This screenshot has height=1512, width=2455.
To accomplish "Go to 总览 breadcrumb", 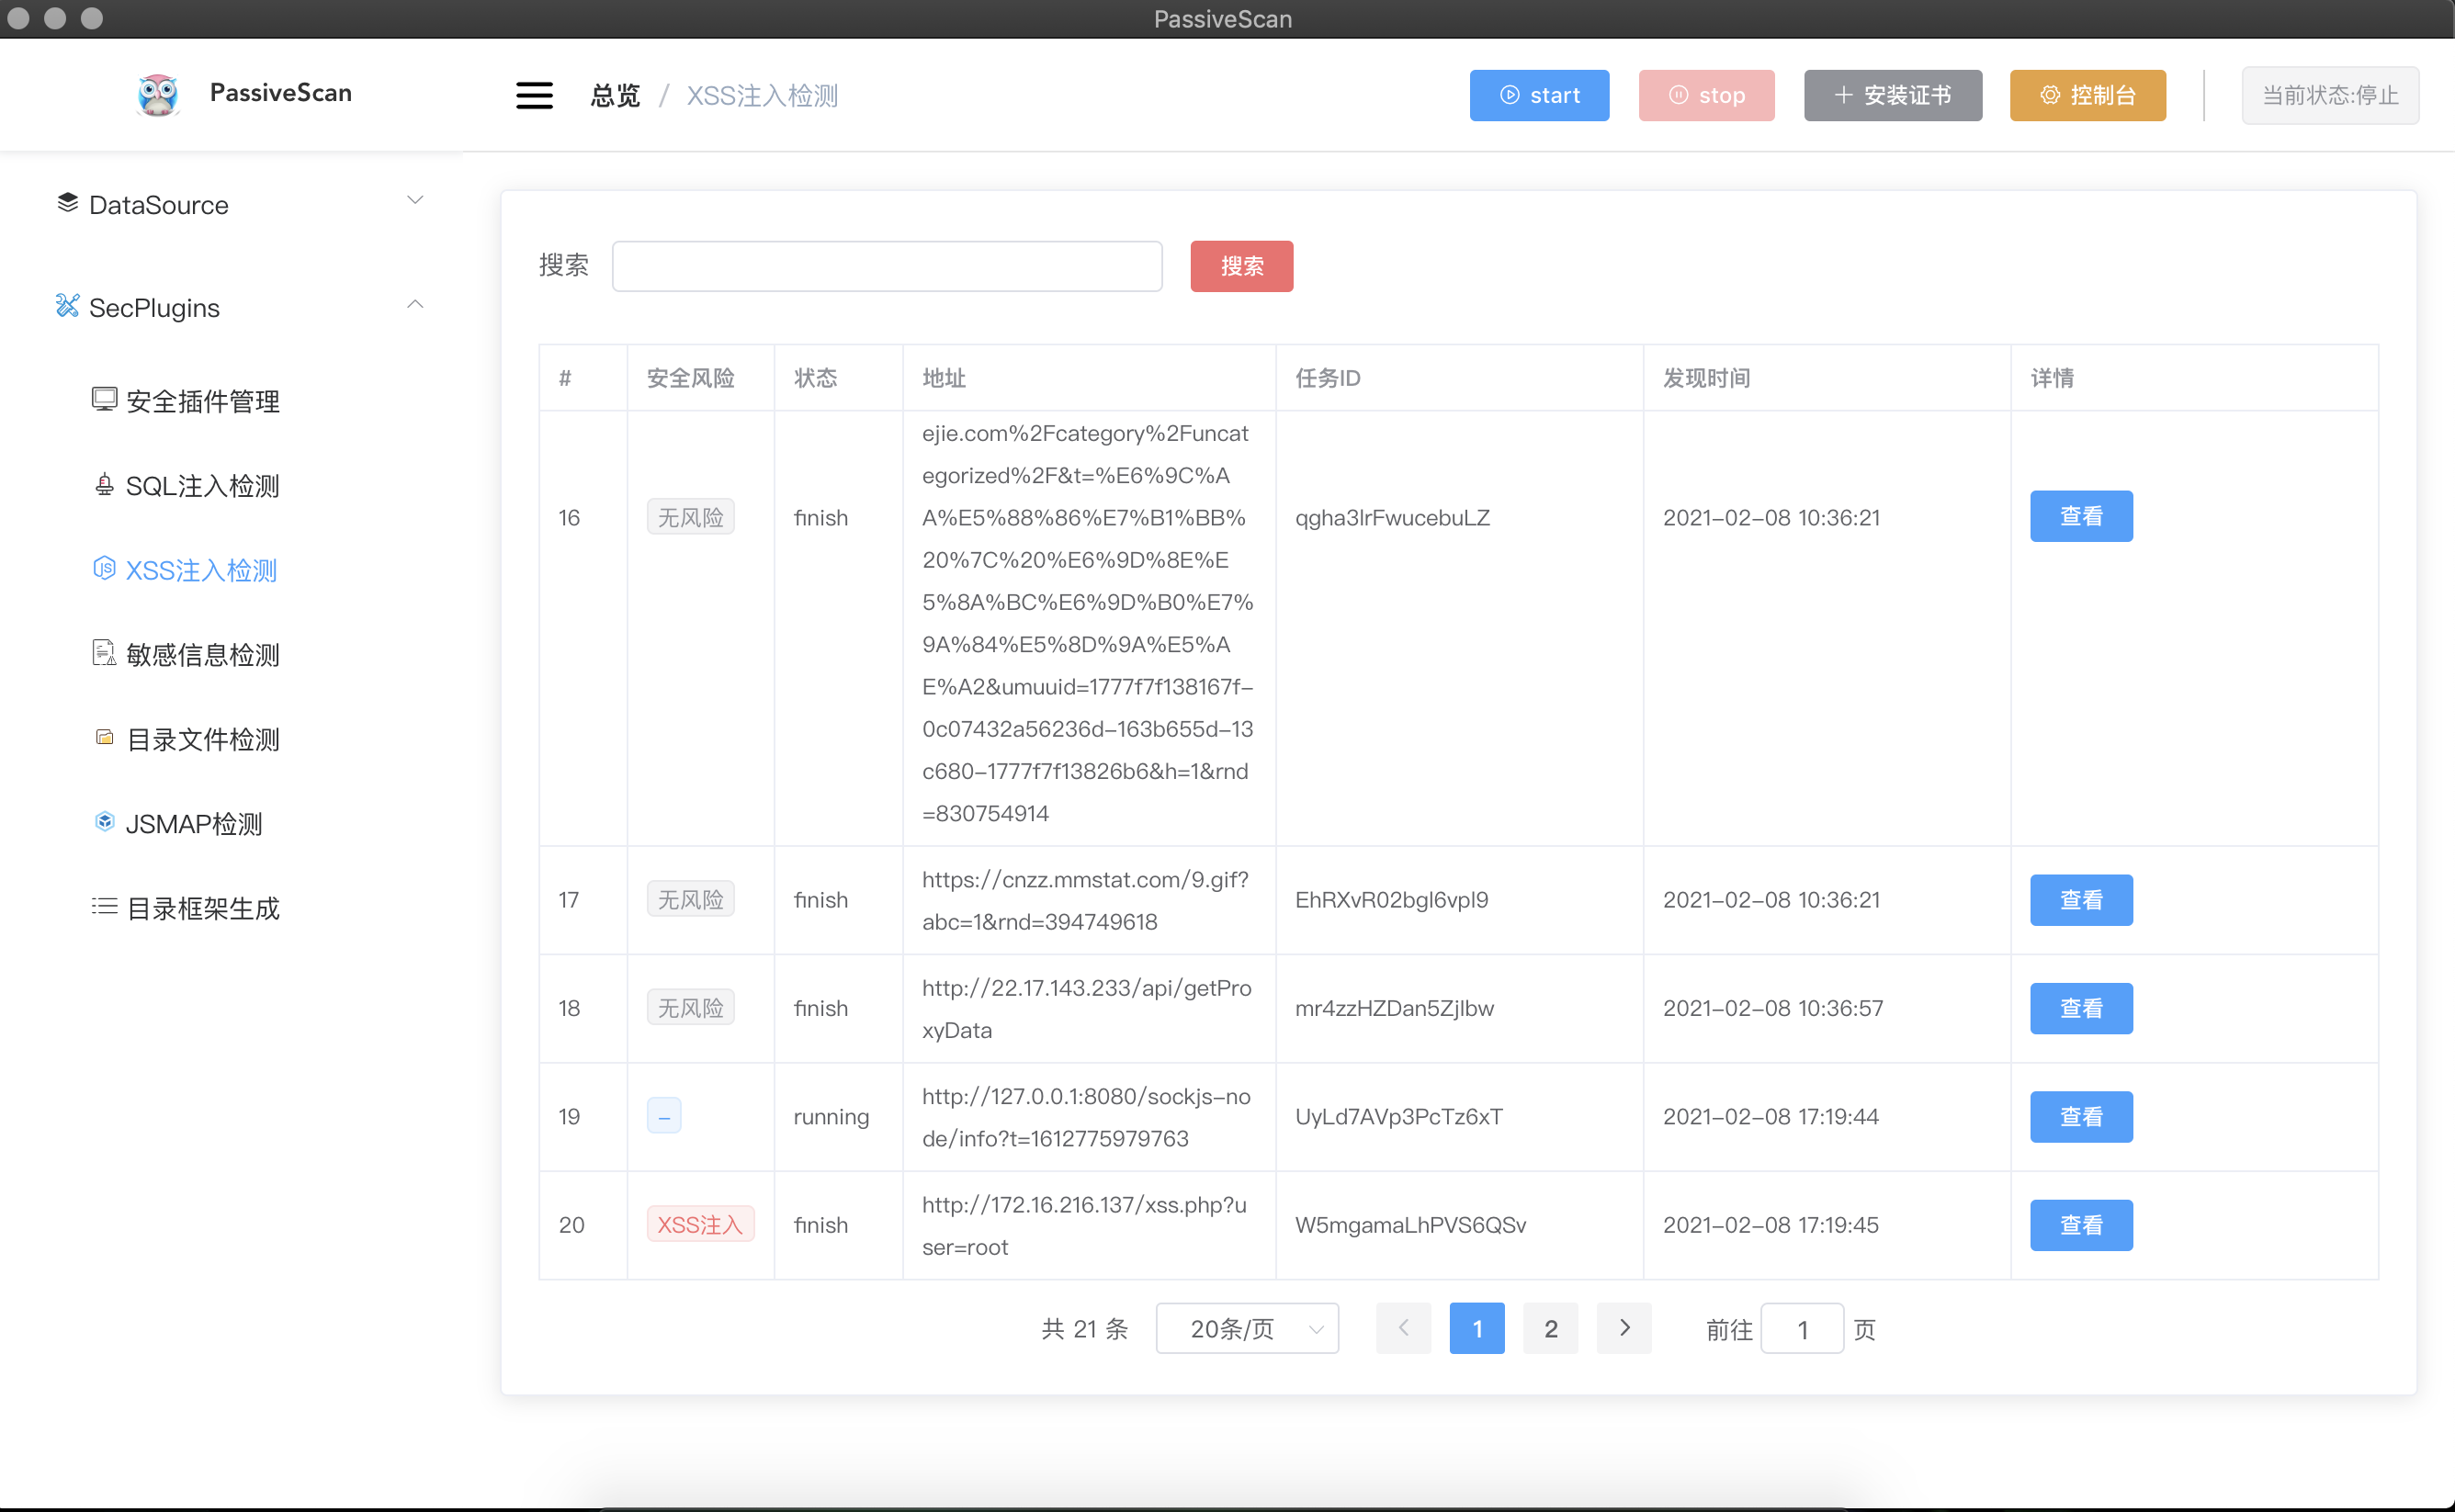I will [615, 96].
